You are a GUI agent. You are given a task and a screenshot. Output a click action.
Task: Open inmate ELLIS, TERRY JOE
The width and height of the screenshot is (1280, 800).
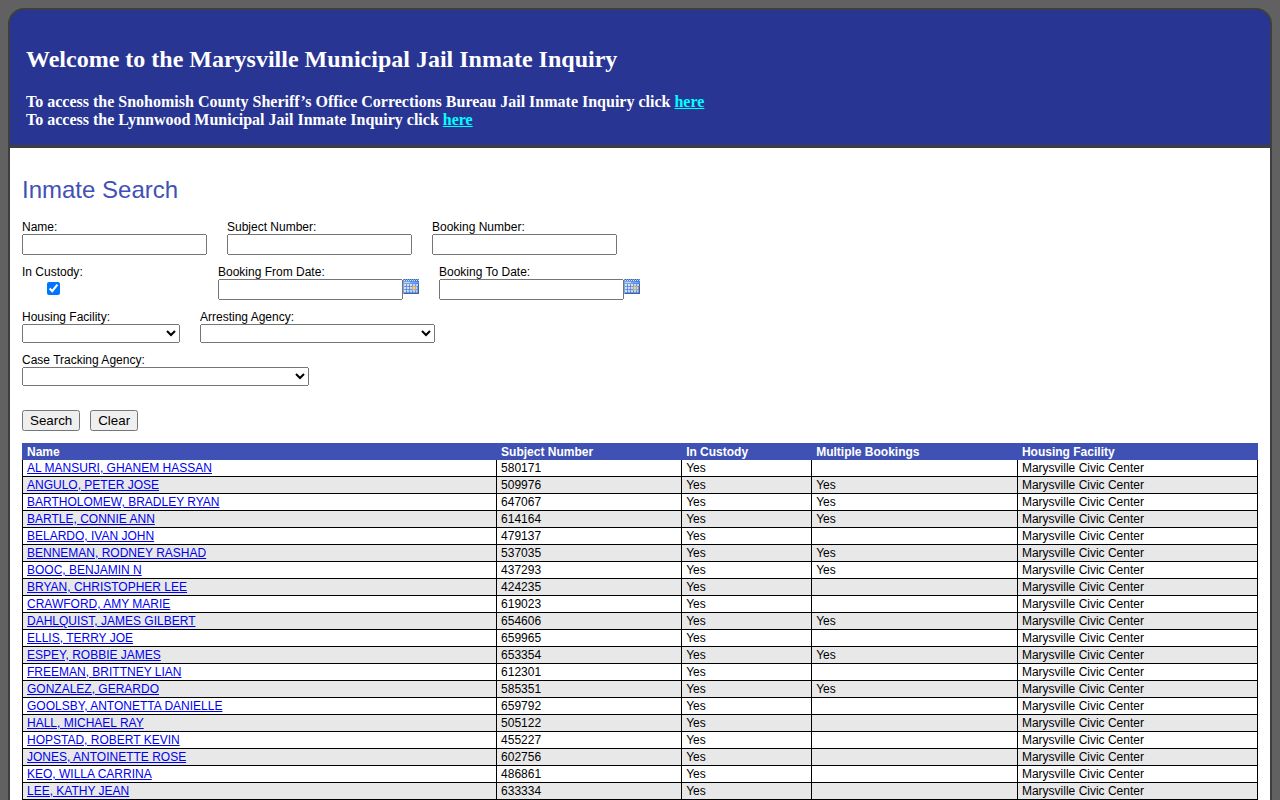[x=80, y=638]
